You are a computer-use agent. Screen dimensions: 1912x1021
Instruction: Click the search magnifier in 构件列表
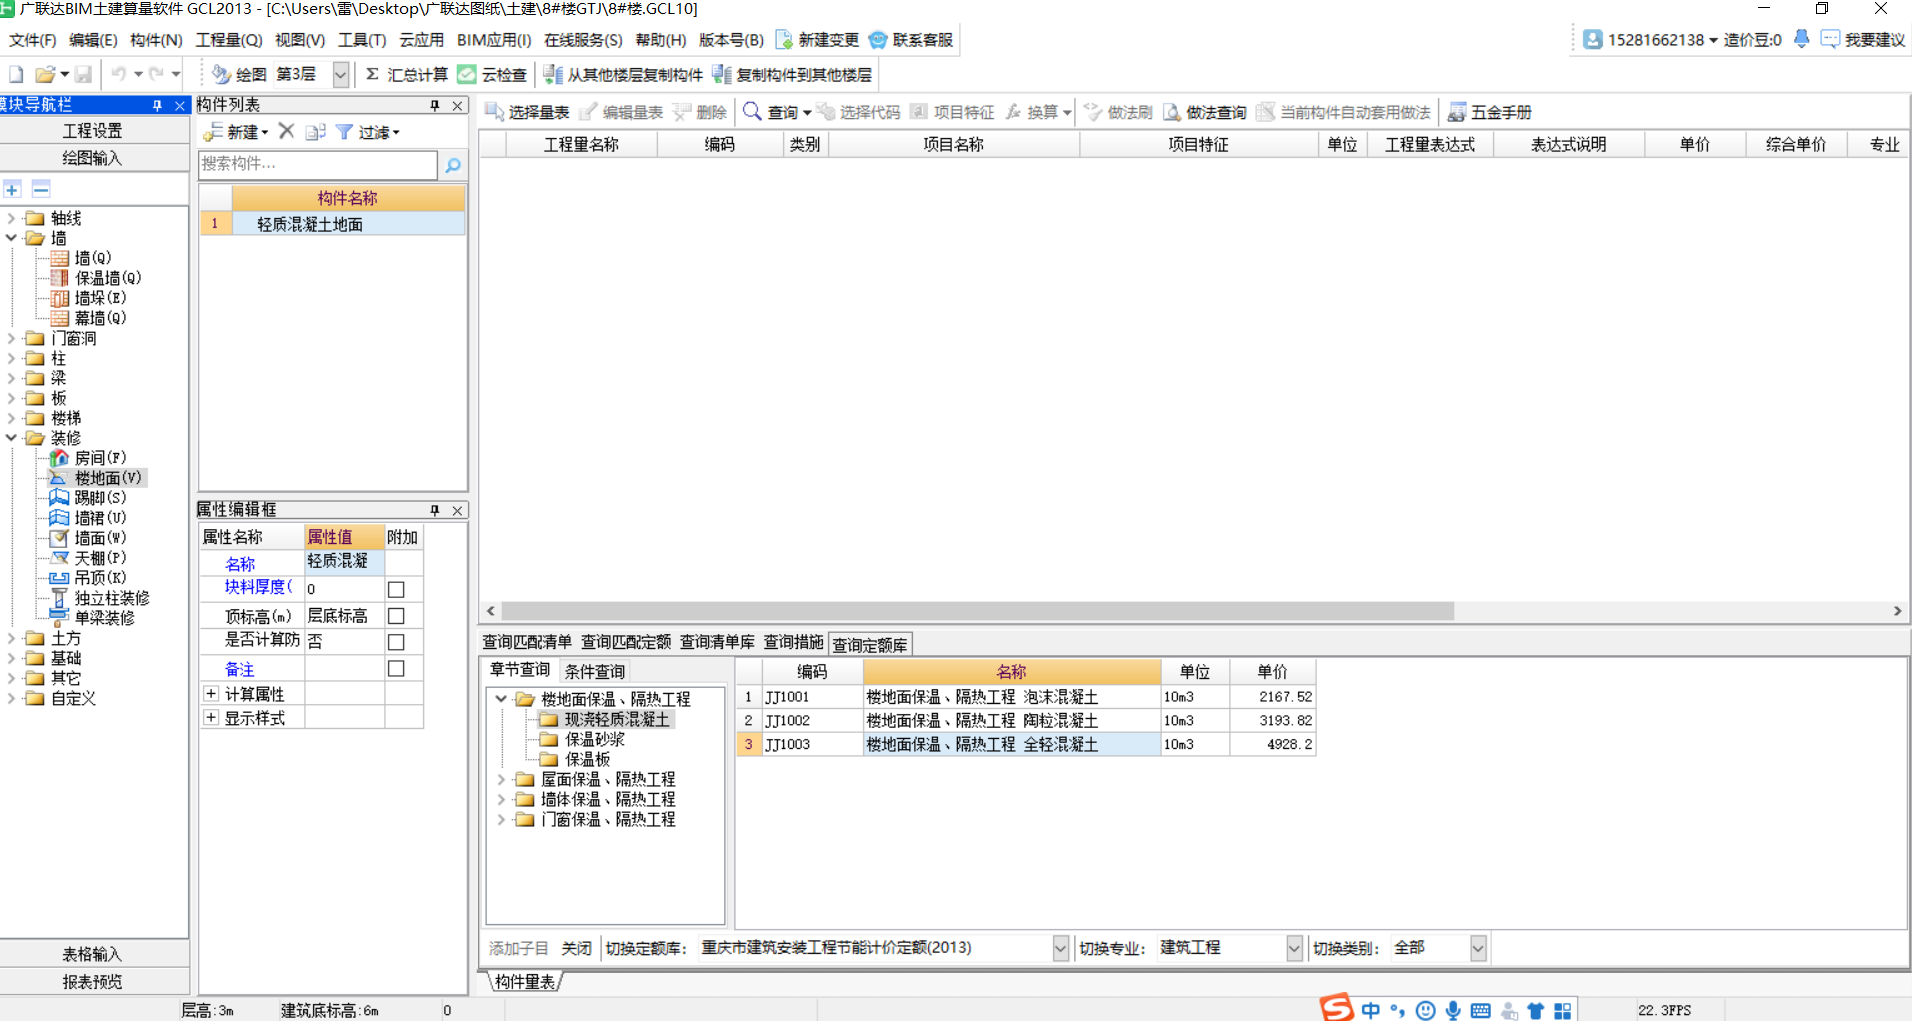pos(453,165)
